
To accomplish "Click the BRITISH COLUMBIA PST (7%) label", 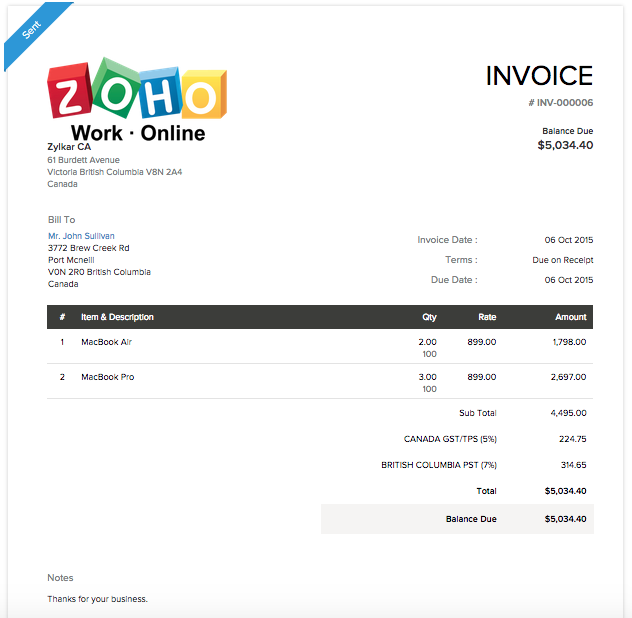I will click(439, 465).
